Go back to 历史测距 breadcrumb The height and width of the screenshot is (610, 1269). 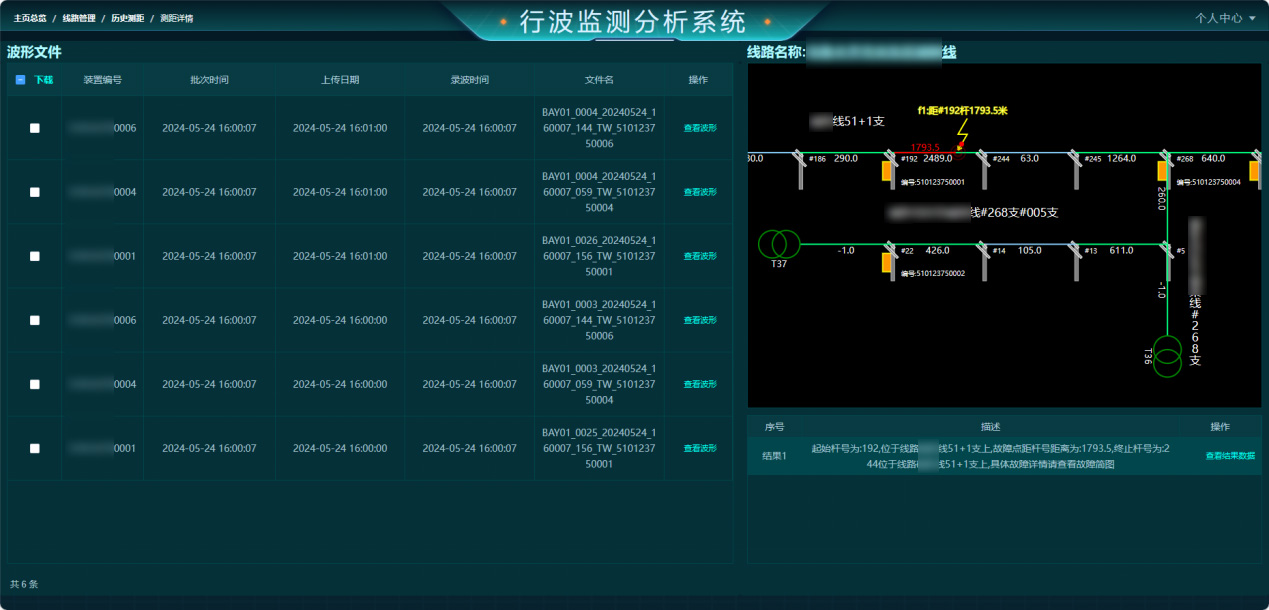(127, 18)
